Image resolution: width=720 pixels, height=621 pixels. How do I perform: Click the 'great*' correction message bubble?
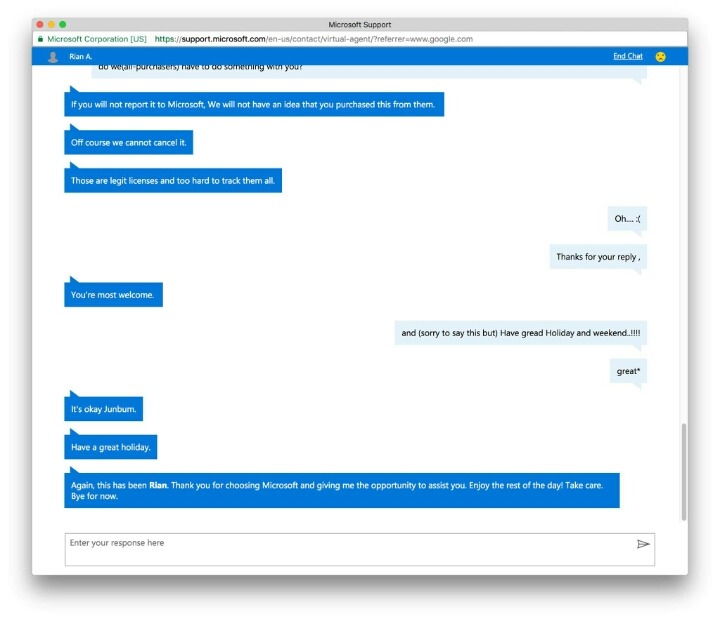tap(629, 371)
